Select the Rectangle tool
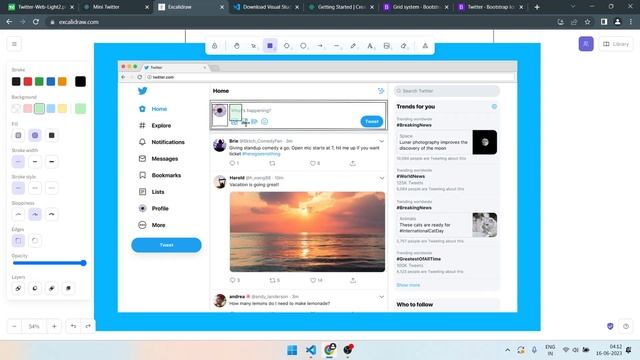Screen dimensions: 640x360 (x=270, y=46)
